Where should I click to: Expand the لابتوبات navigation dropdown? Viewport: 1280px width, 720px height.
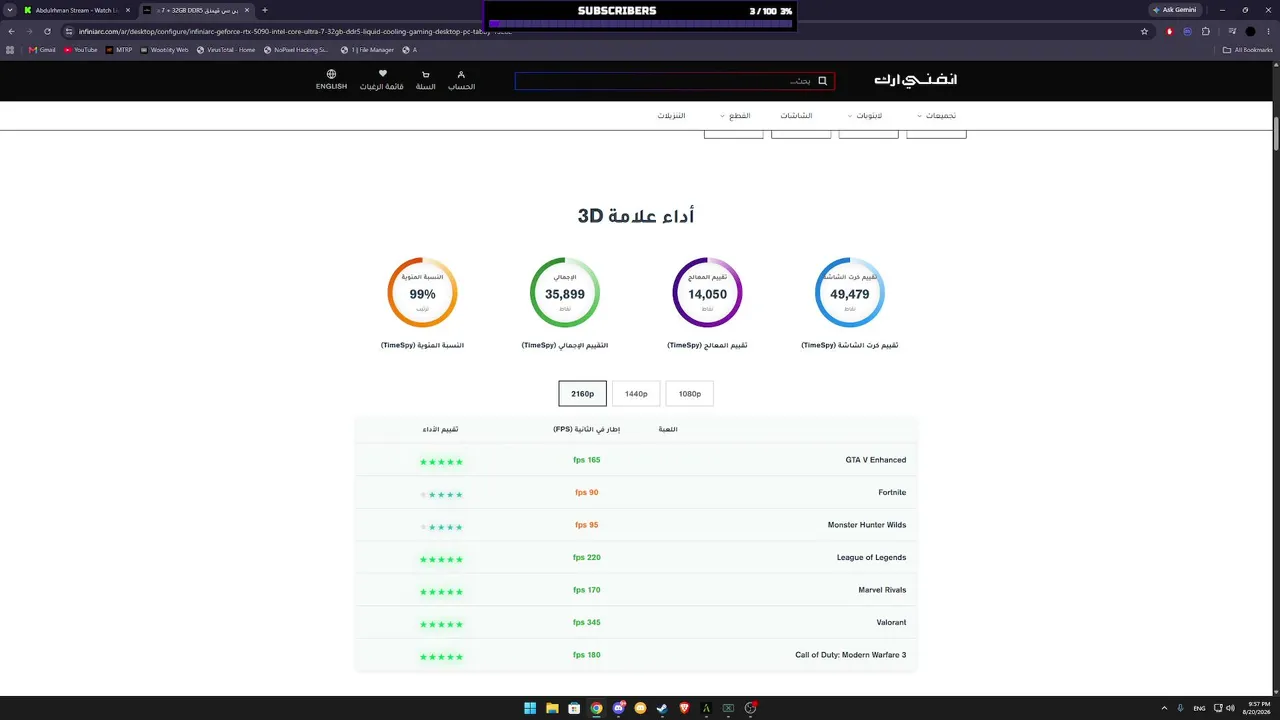point(865,116)
